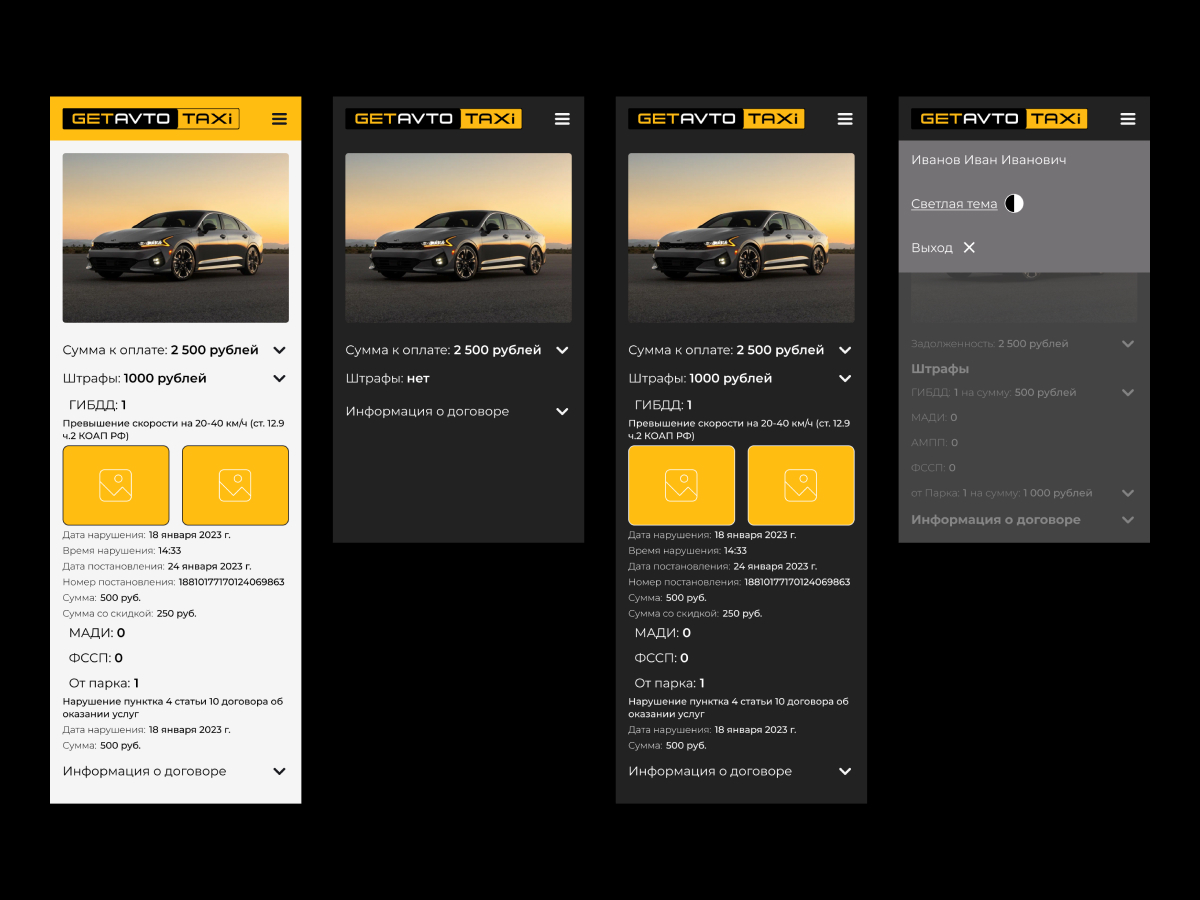
Task: Click the Светлая тема link
Action: pyautogui.click(x=954, y=204)
